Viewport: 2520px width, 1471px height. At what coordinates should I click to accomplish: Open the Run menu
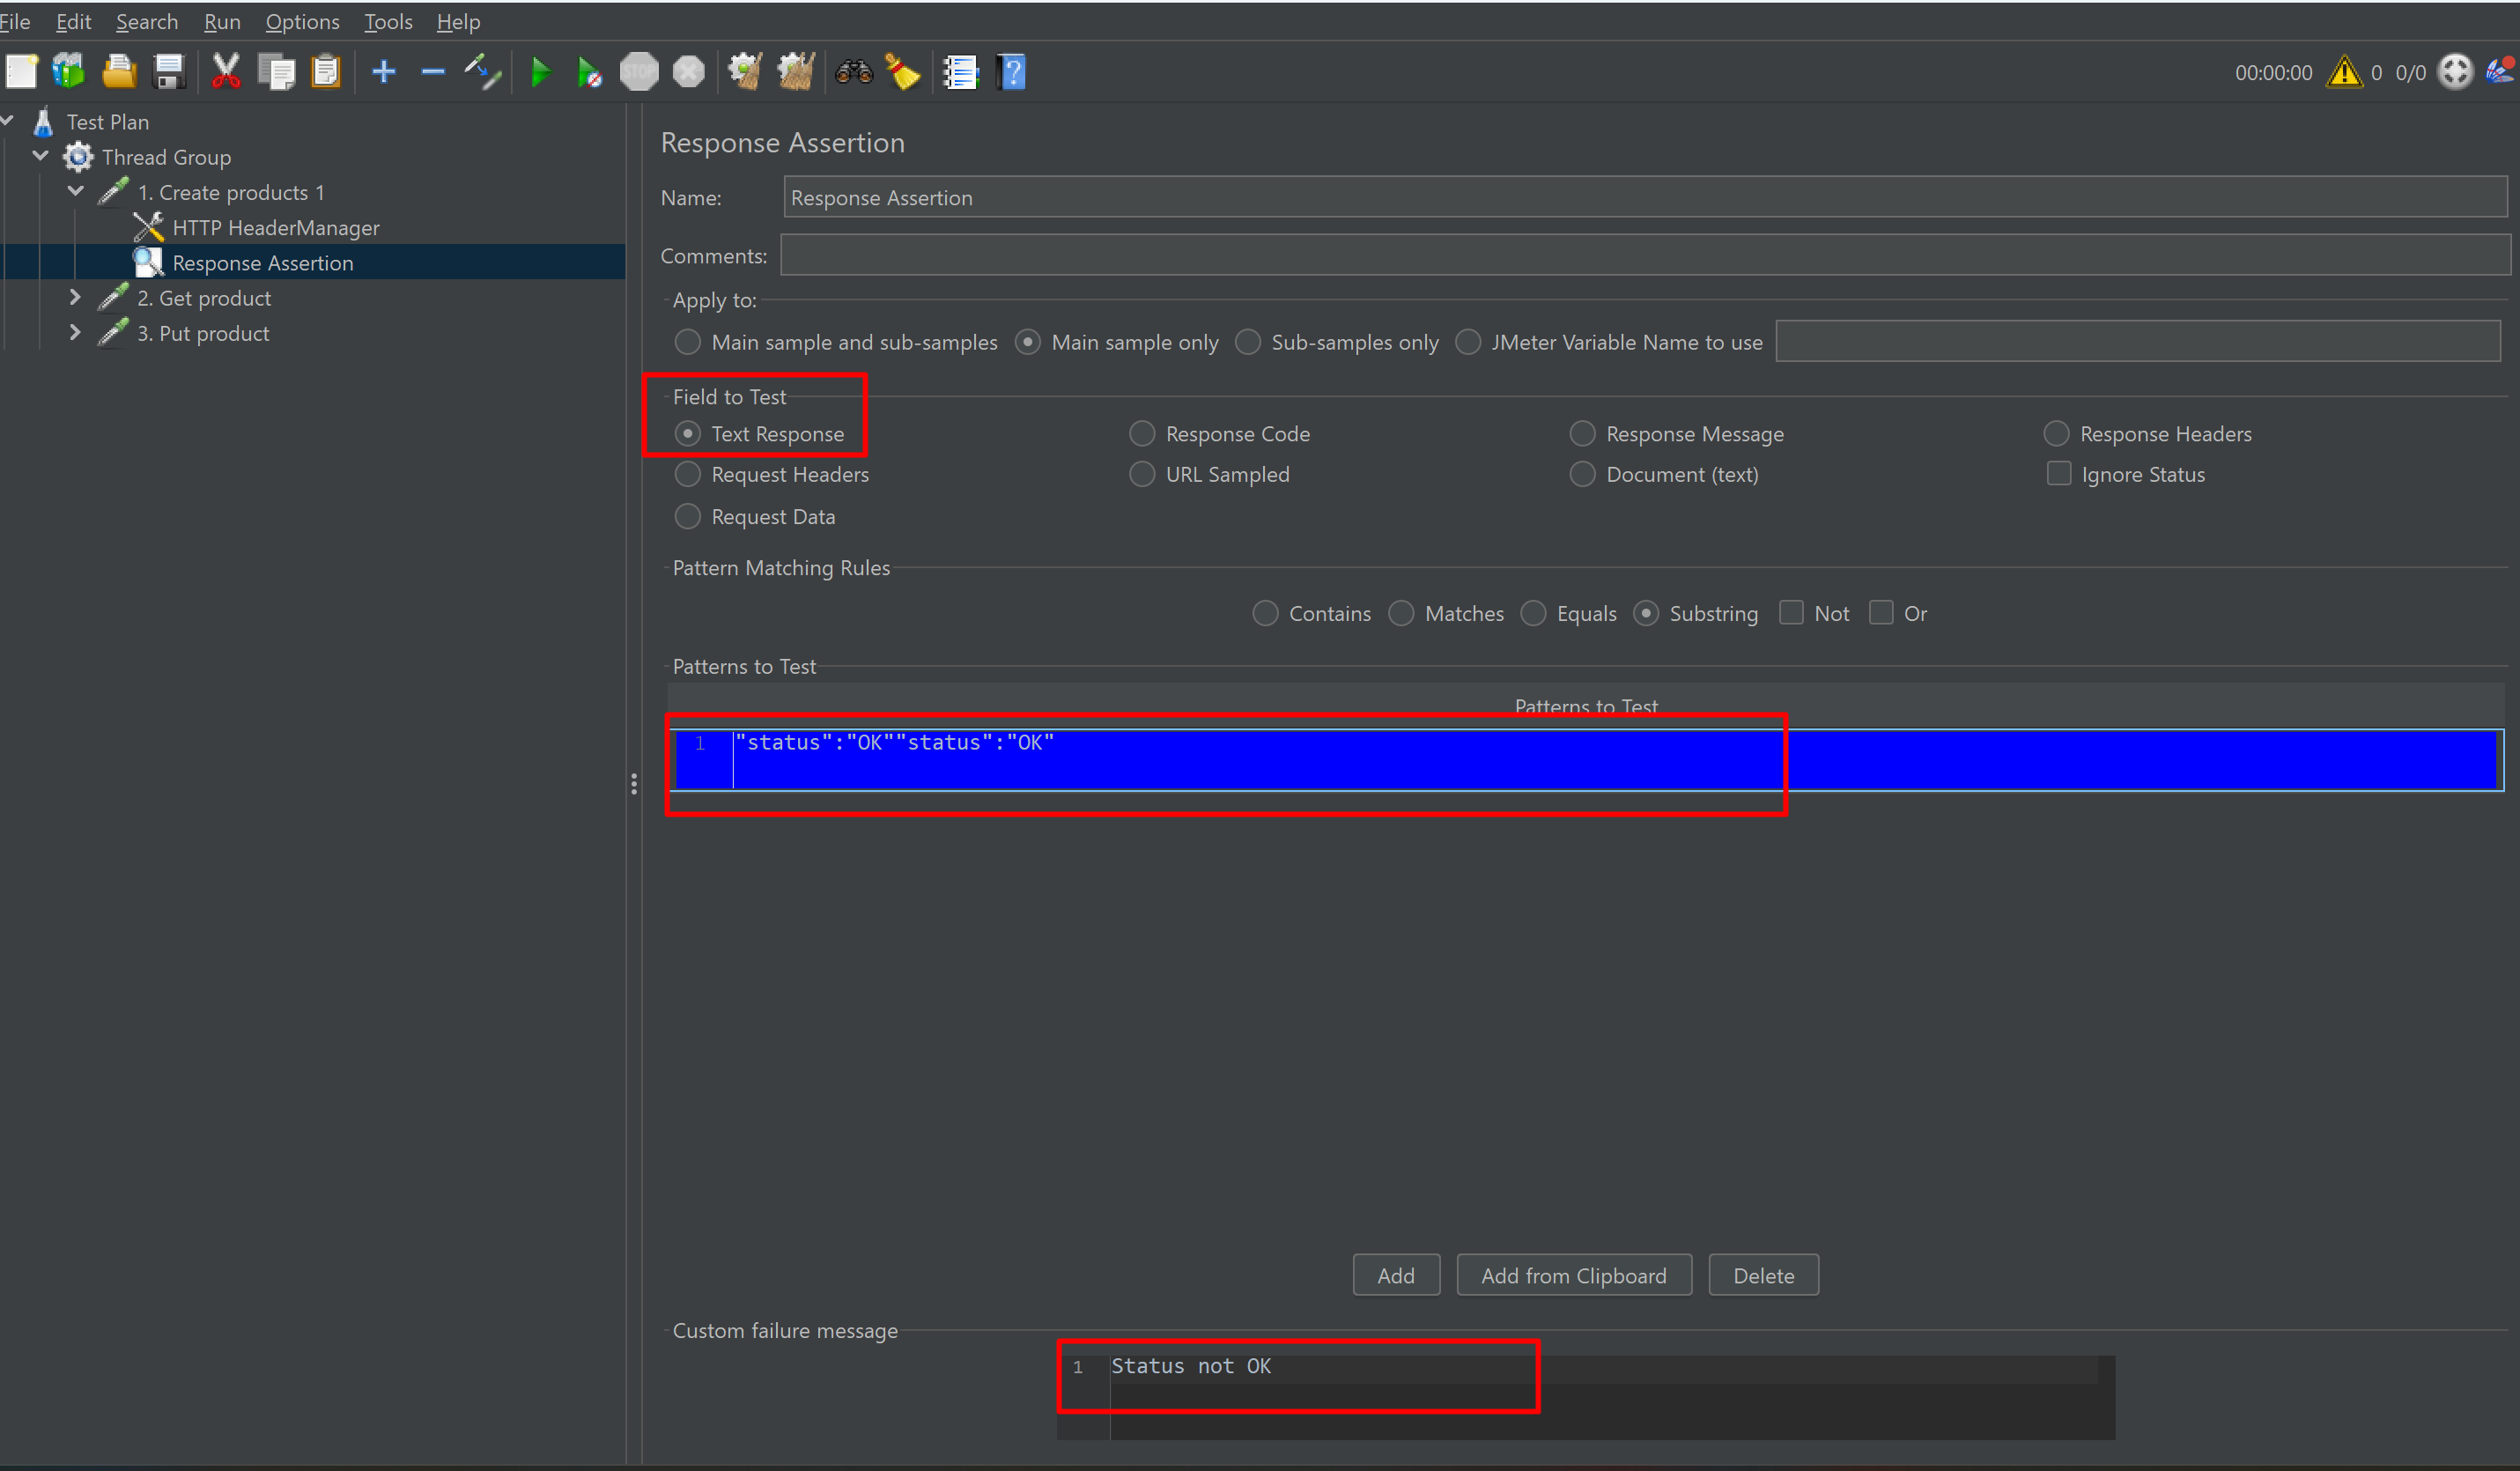pyautogui.click(x=222, y=22)
